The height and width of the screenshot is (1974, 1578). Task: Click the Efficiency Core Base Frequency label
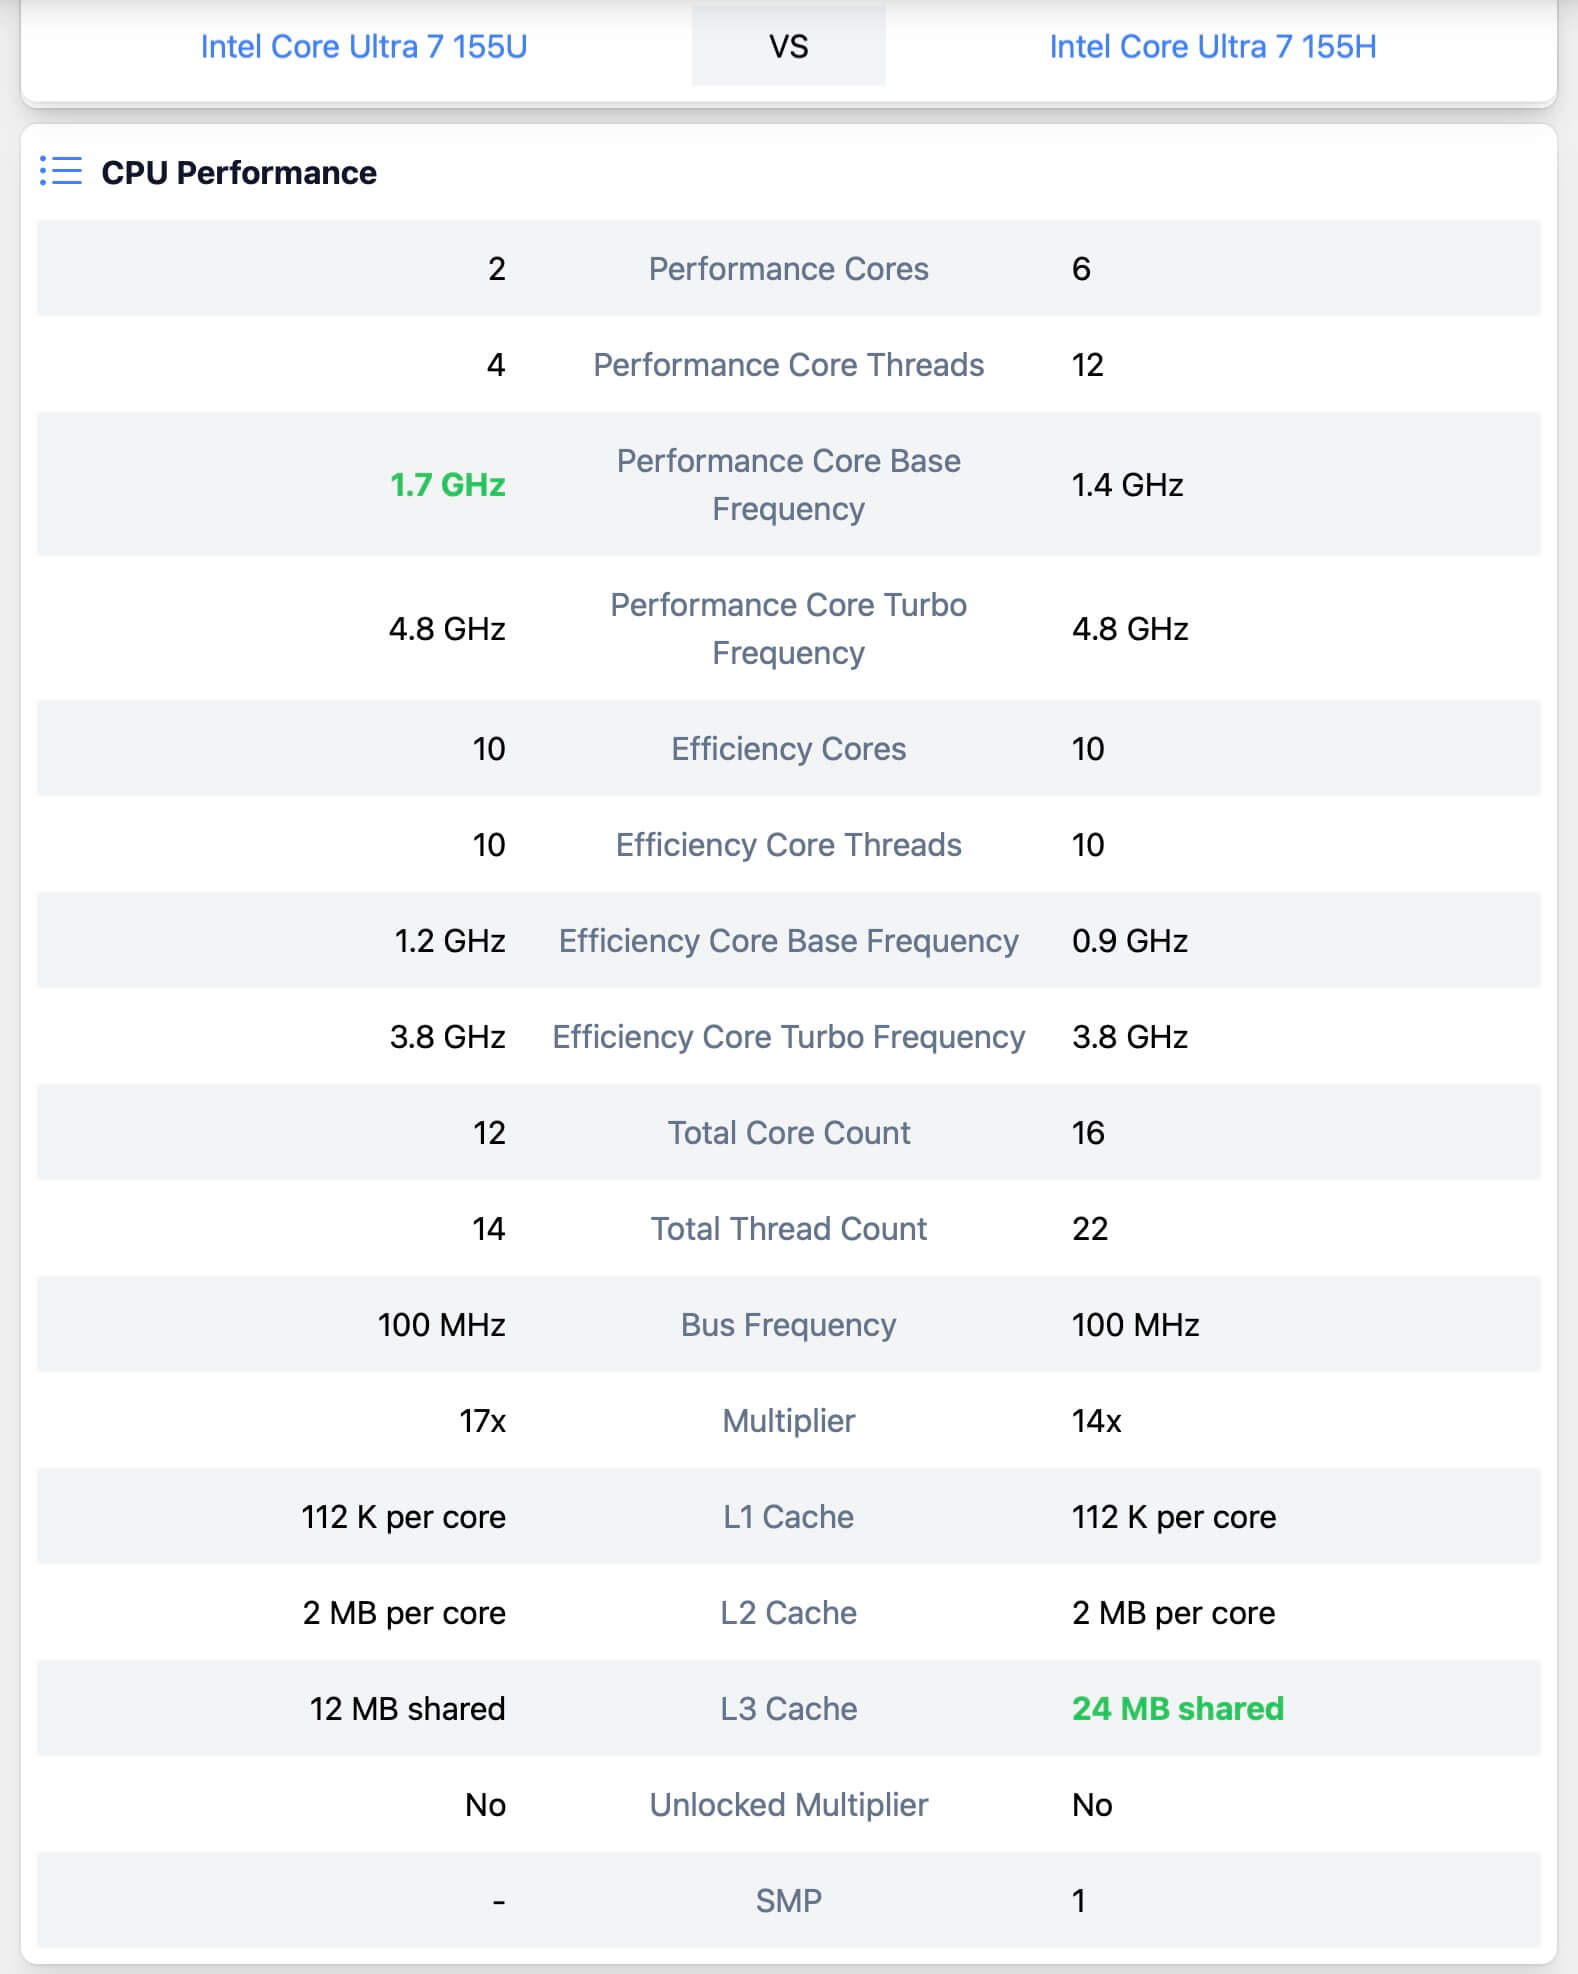[x=788, y=941]
